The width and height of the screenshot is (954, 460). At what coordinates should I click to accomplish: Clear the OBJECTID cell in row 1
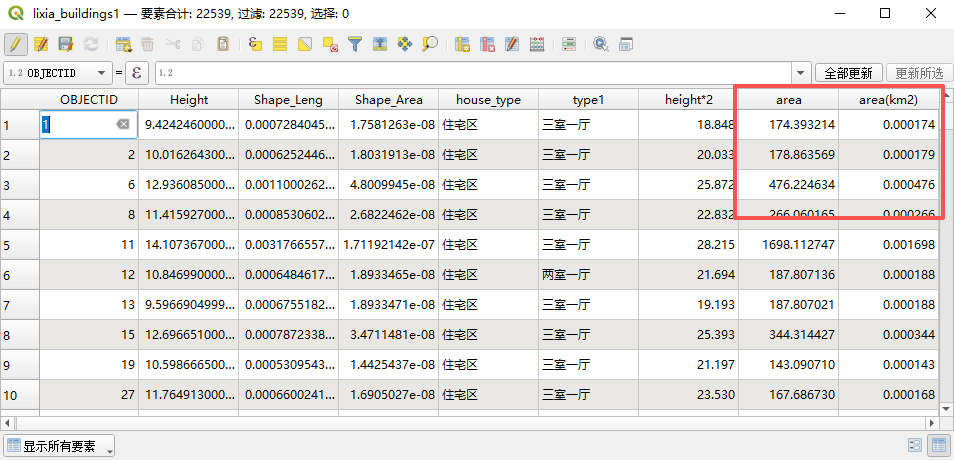[123, 125]
